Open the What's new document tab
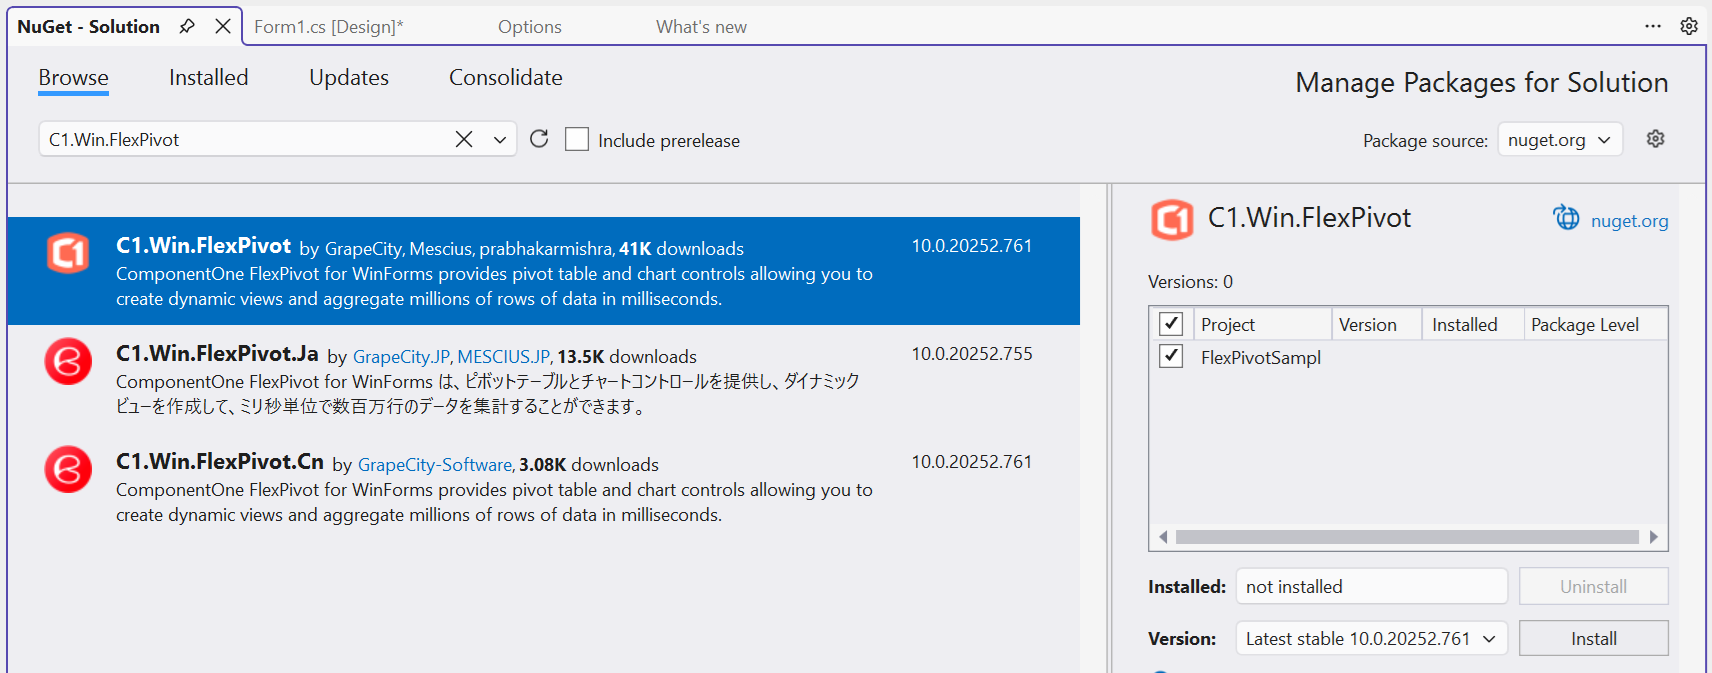The width and height of the screenshot is (1712, 673). 701,27
